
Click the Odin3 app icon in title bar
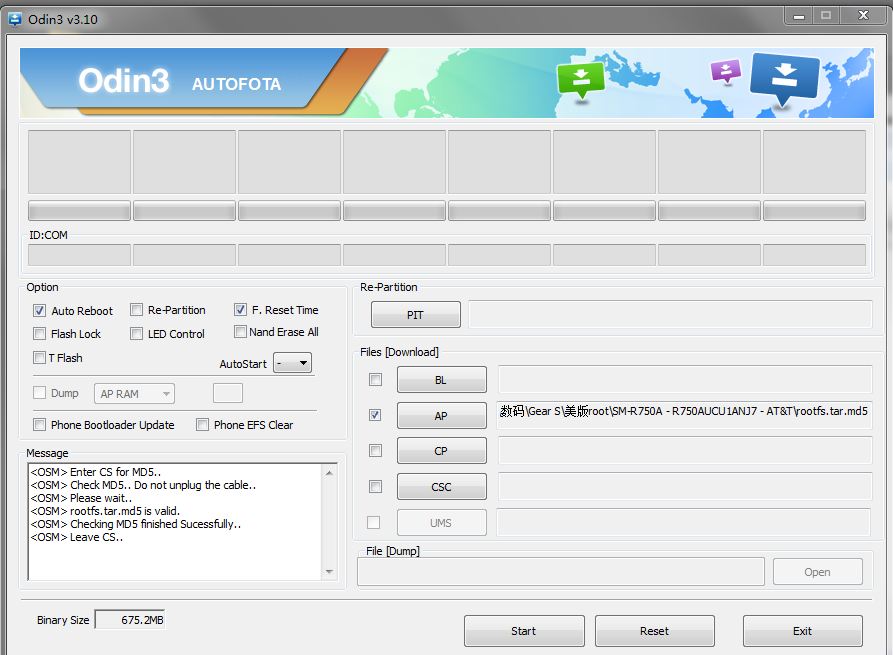coord(14,19)
